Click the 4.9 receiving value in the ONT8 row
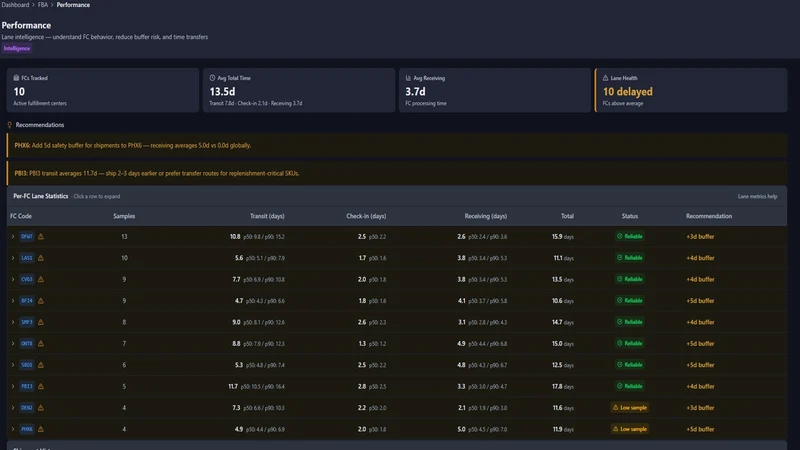 461,344
